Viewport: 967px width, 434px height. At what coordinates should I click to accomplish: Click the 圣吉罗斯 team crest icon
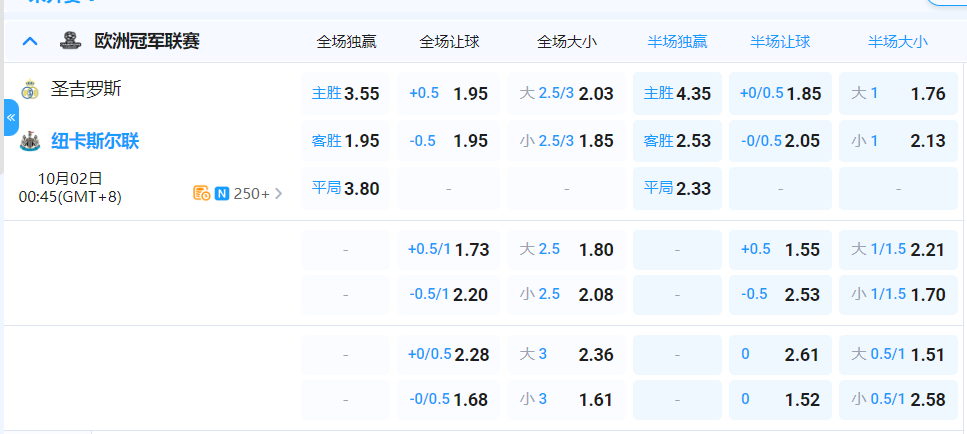29,89
